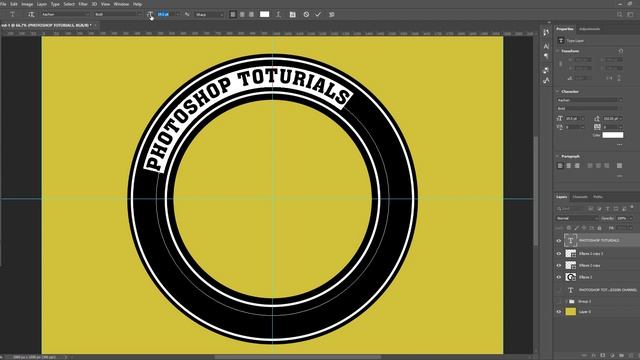Expand the Group 1 folder arrow

[566, 301]
